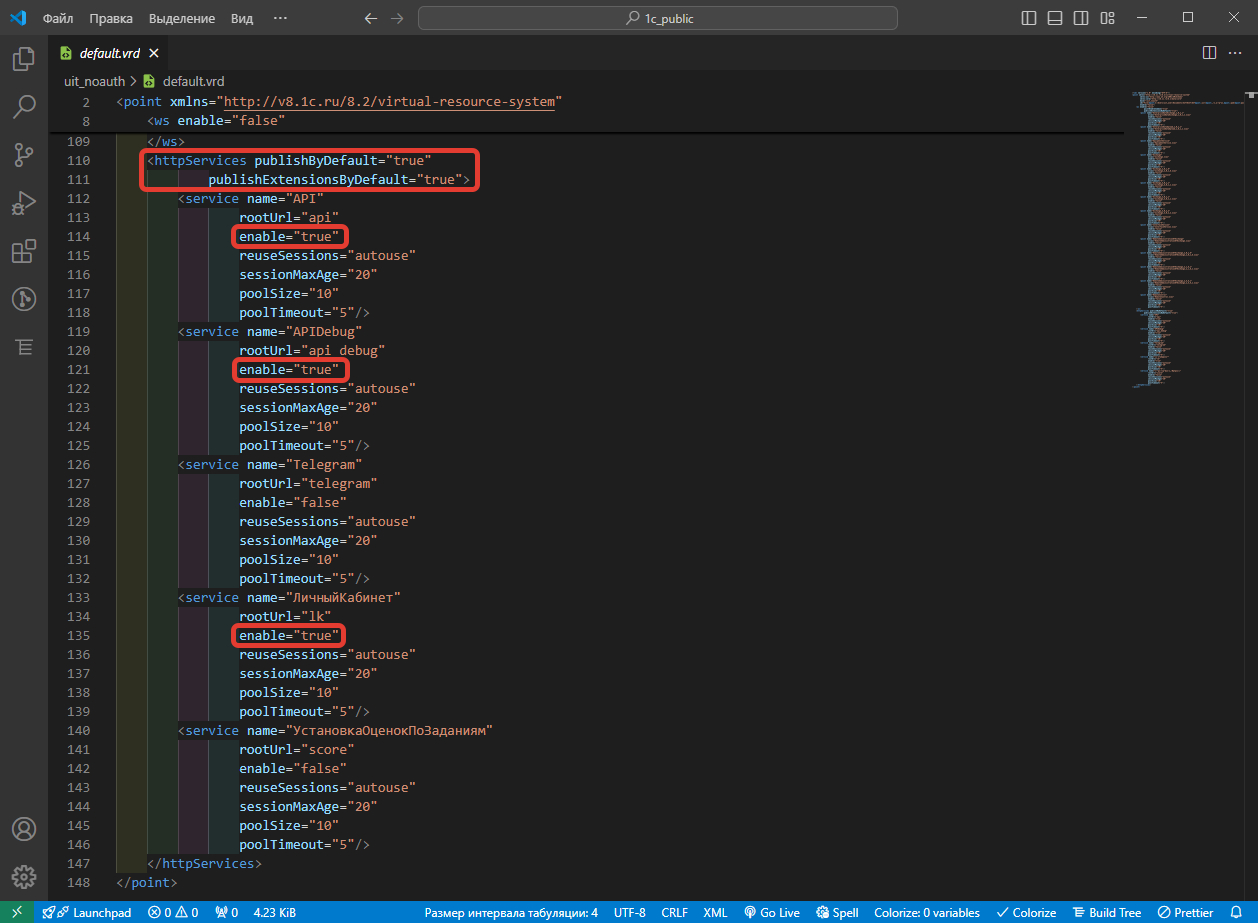This screenshot has height=923, width=1258.
Task: Toggle the secondary sidebar layout button
Action: pos(1081,18)
